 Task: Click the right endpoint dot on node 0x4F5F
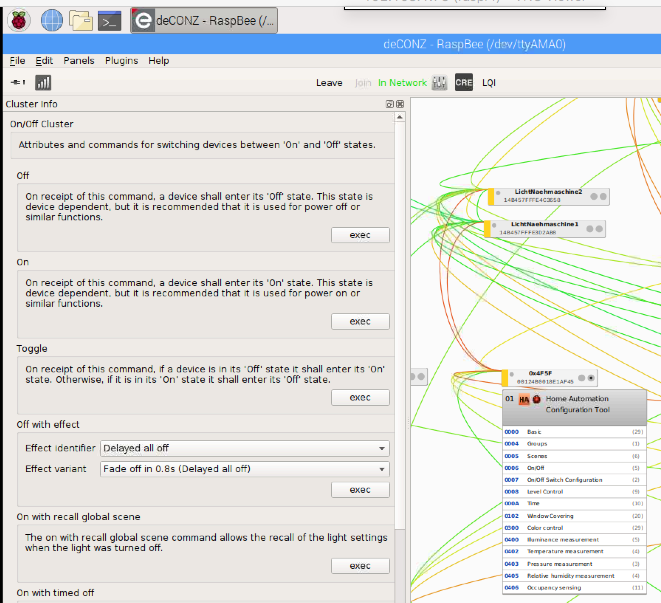coord(591,378)
